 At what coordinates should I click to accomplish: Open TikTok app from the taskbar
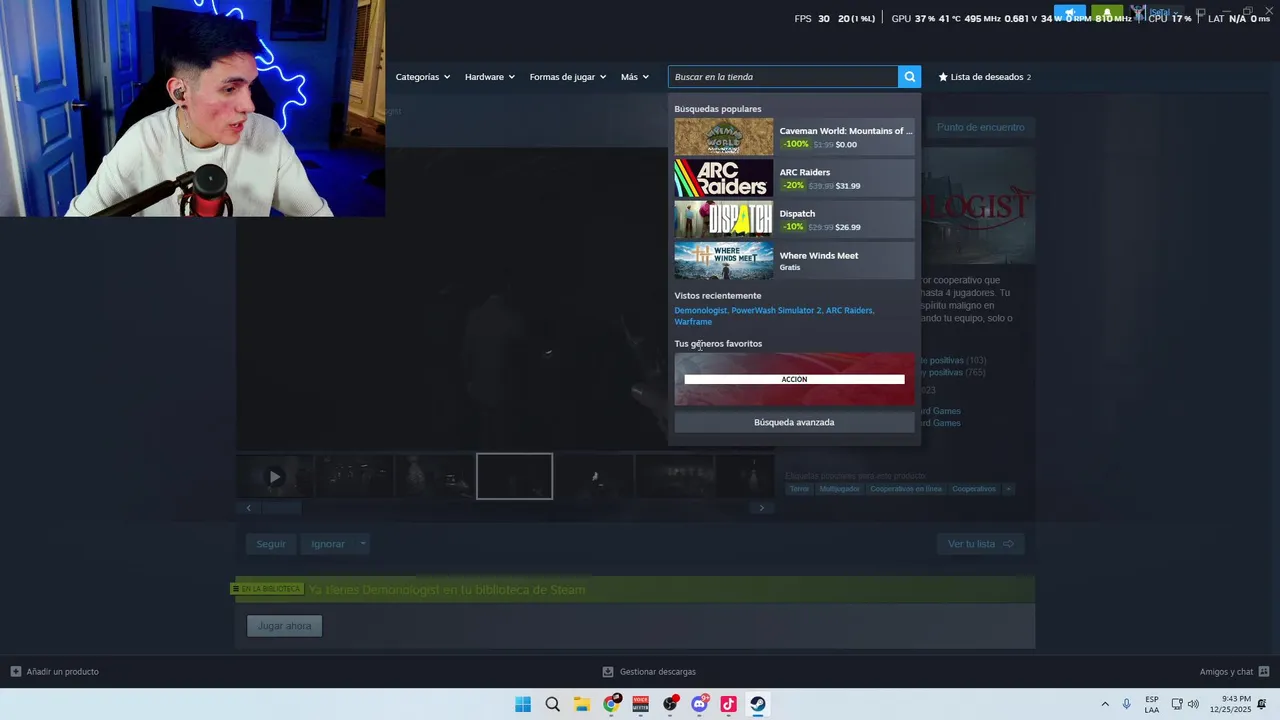[x=729, y=704]
